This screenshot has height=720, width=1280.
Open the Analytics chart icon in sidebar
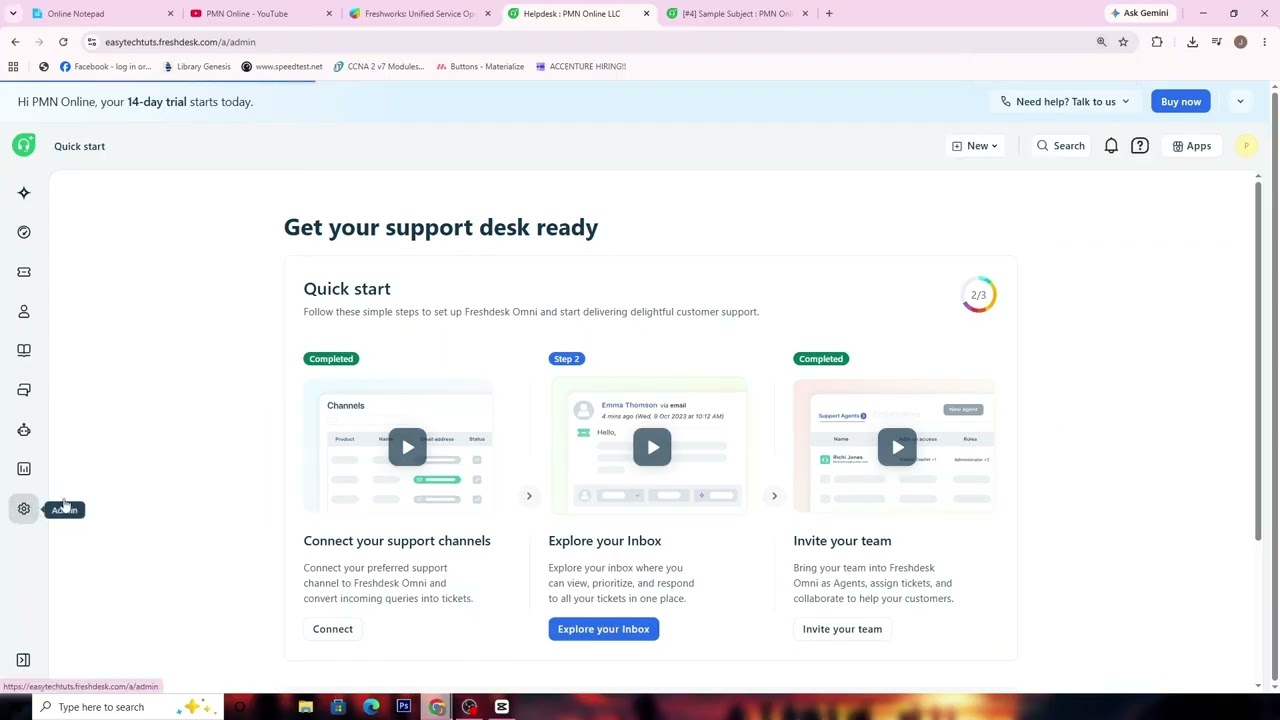(x=24, y=469)
